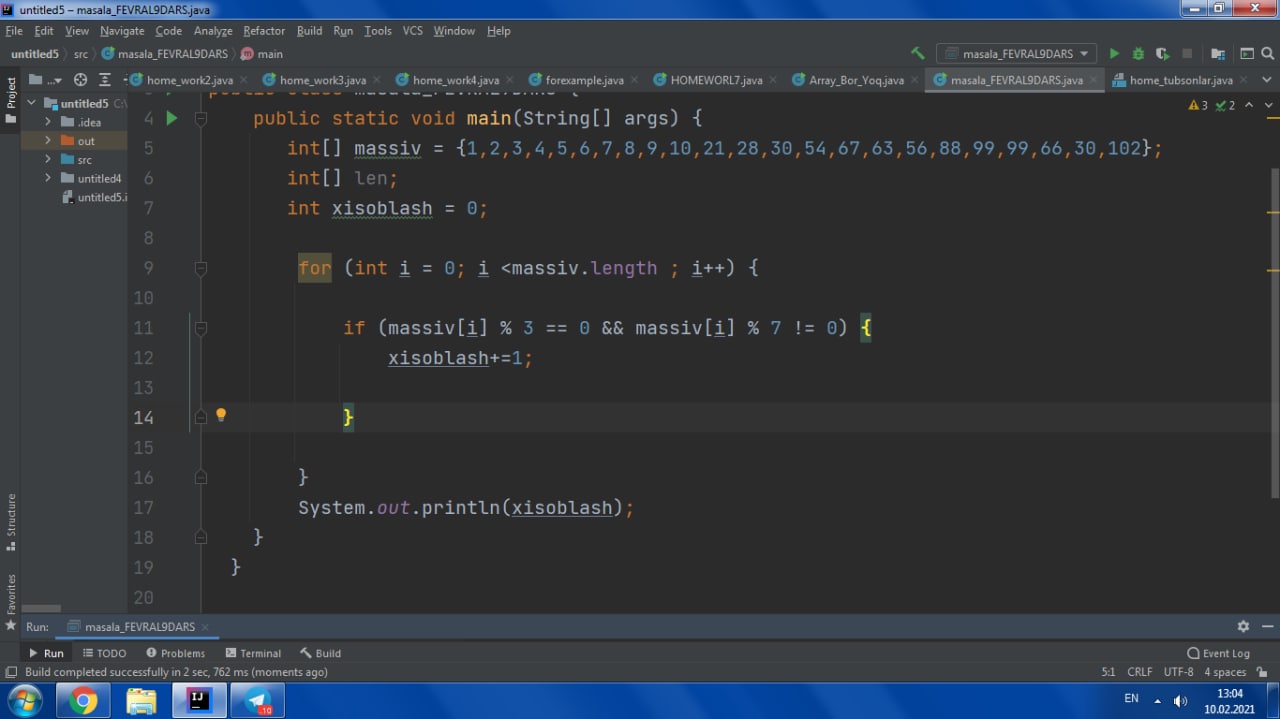
Task: Collapse the main method fold marker on line 4
Action: click(201, 118)
